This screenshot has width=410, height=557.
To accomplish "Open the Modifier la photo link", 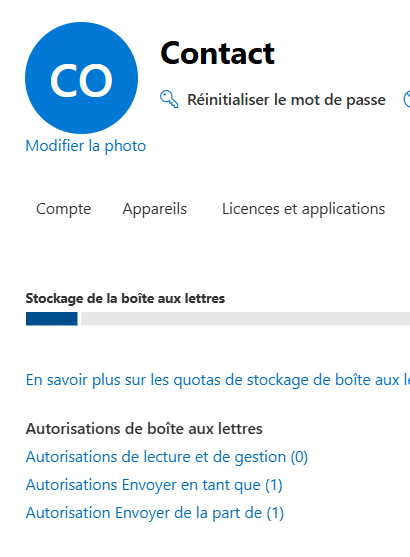I will [x=86, y=146].
